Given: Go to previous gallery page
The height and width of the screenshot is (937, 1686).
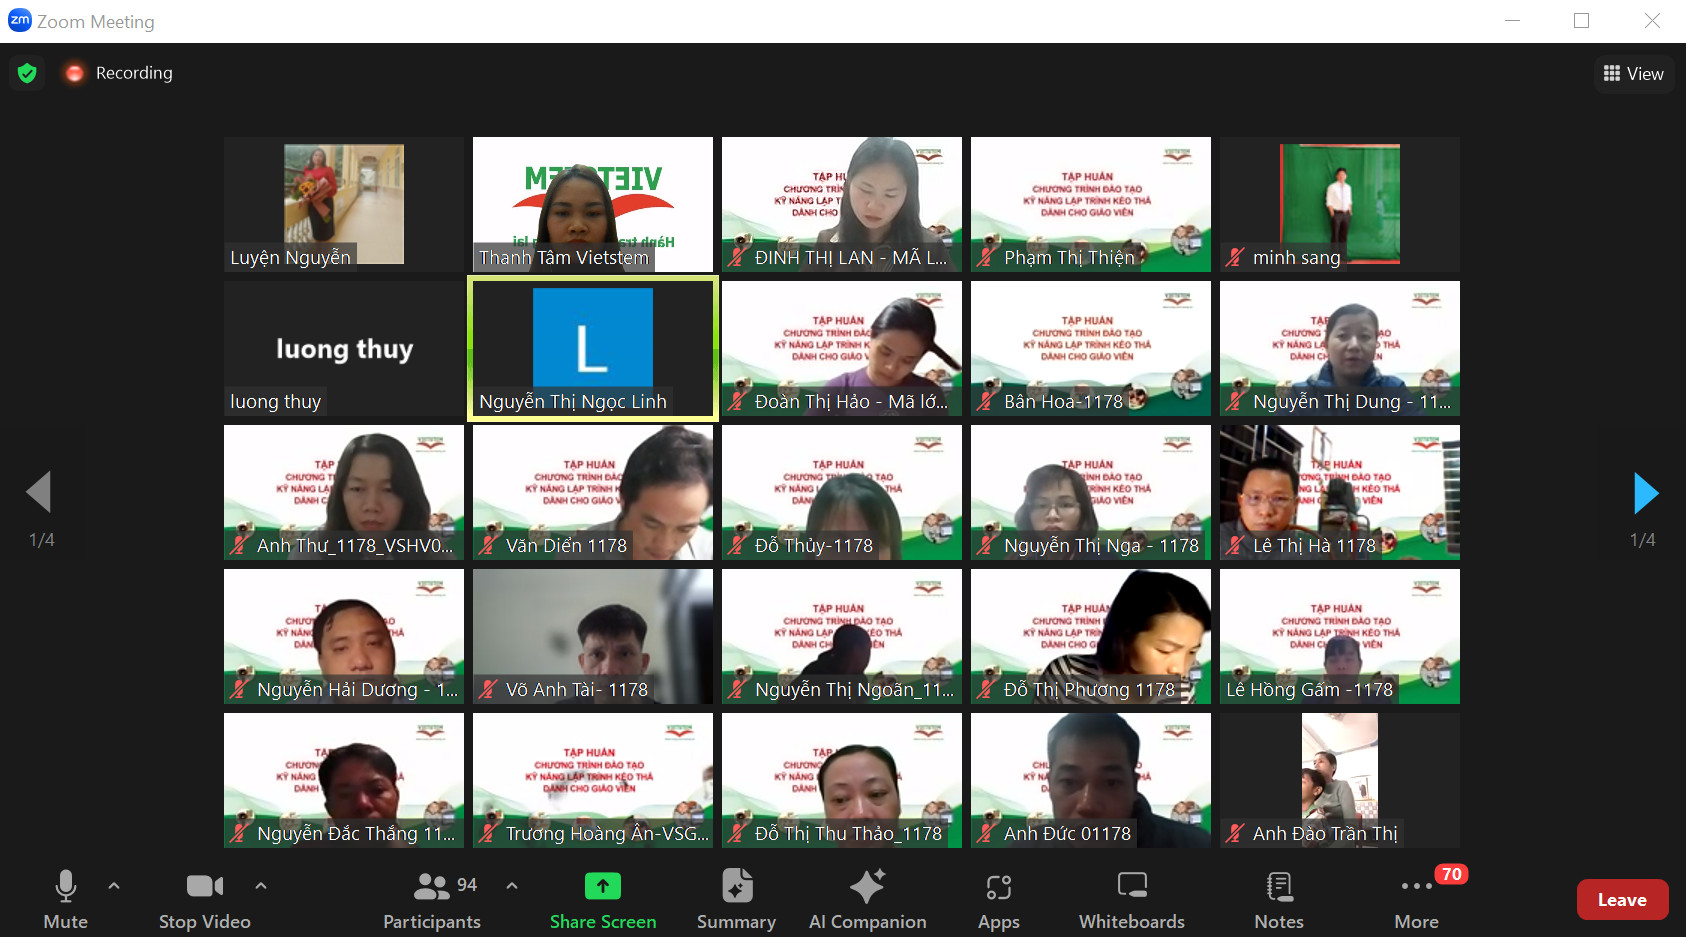Looking at the screenshot, I should 39,493.
